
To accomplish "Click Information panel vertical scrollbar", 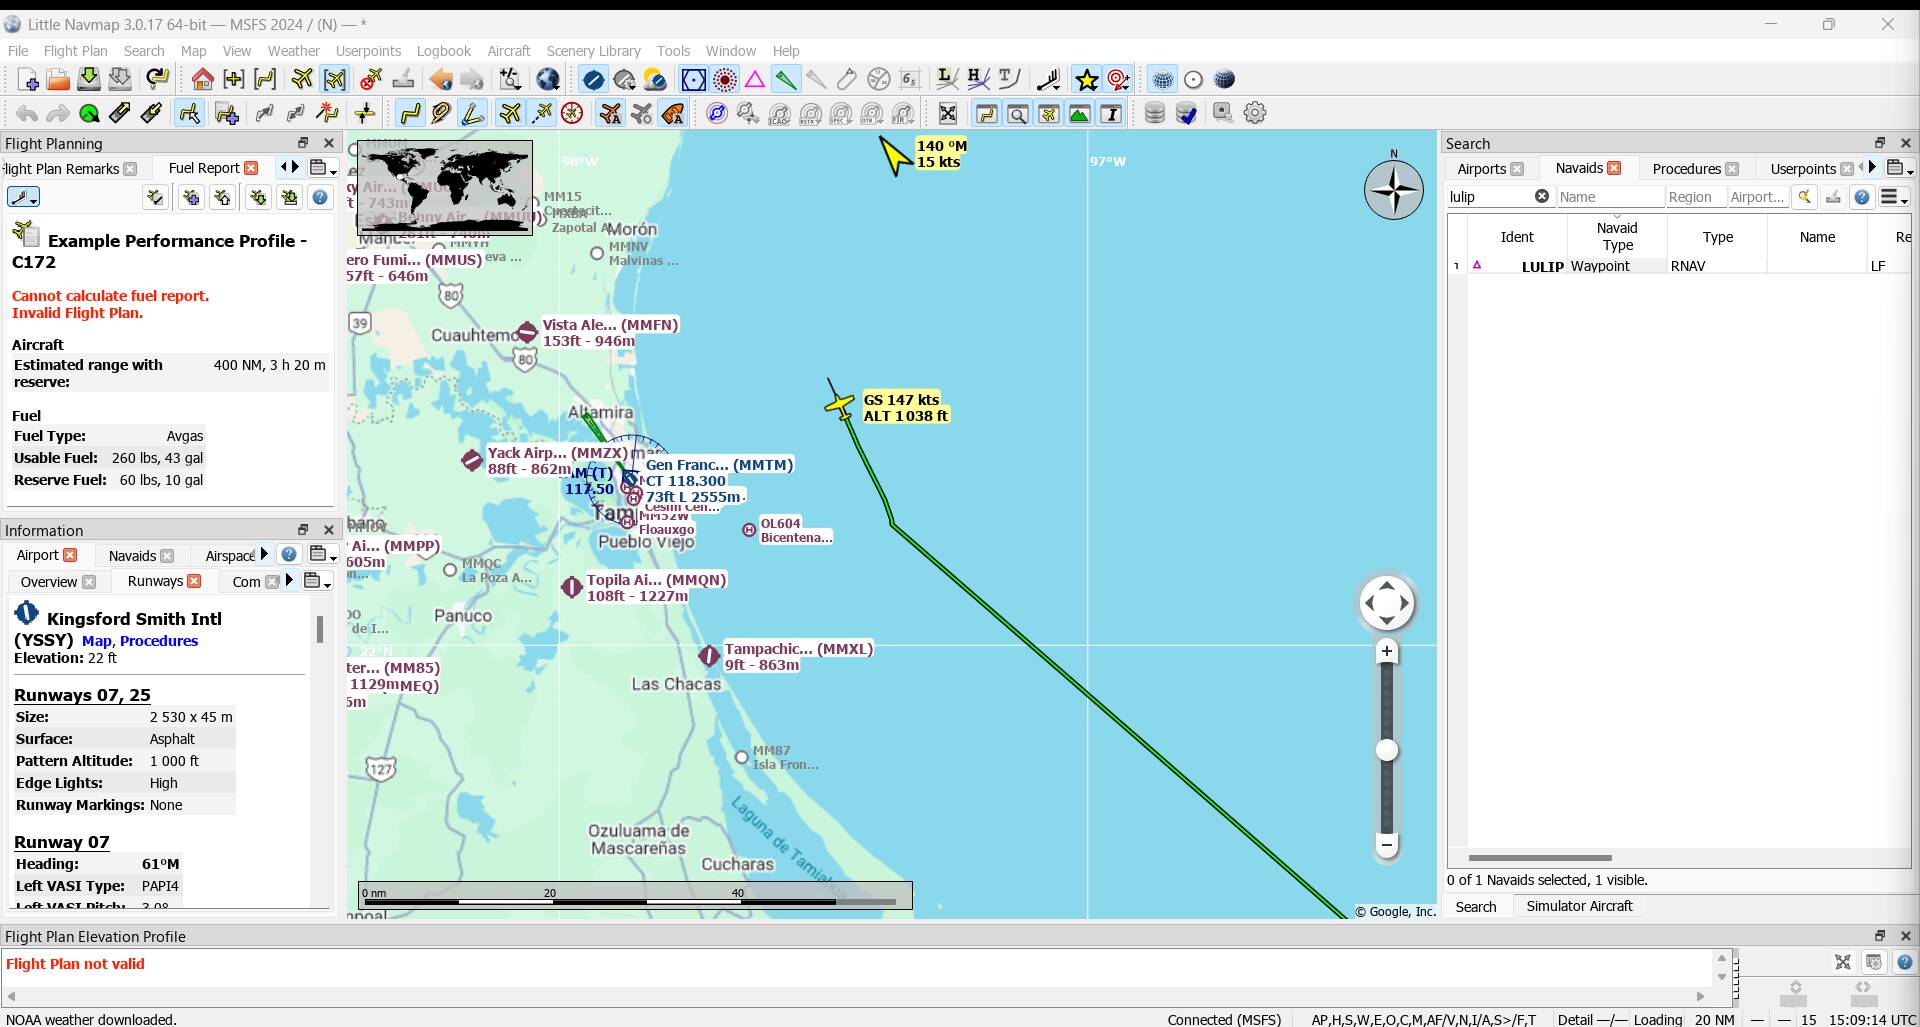I will (320, 629).
